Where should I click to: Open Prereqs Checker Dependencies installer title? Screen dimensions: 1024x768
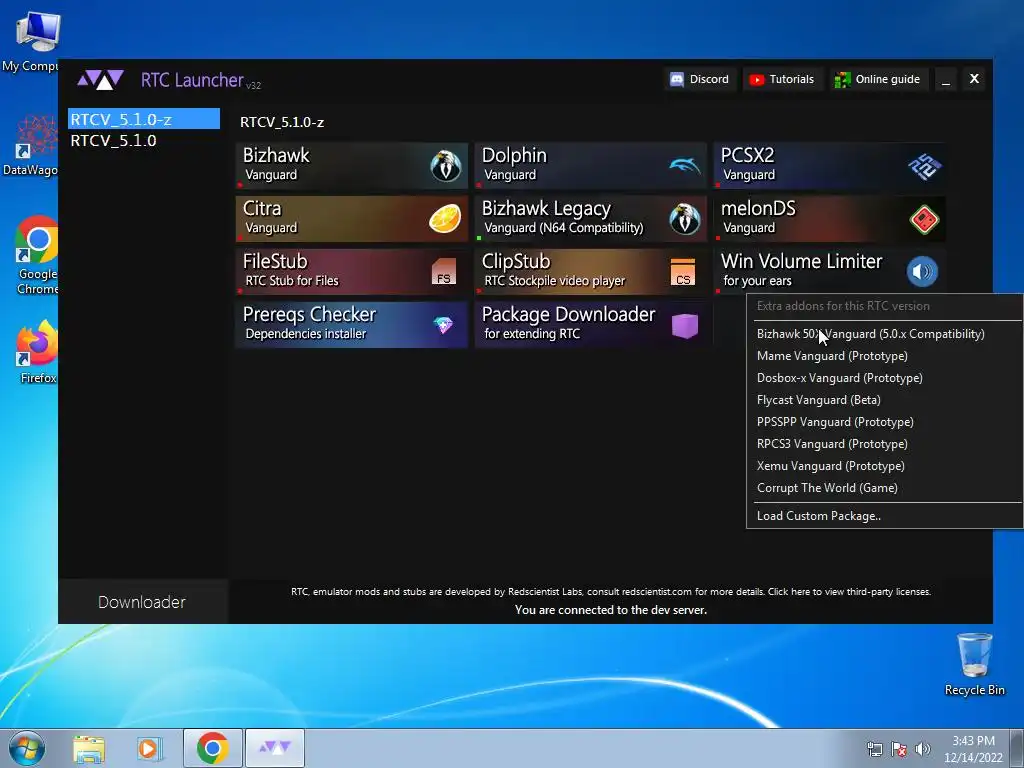(310, 315)
